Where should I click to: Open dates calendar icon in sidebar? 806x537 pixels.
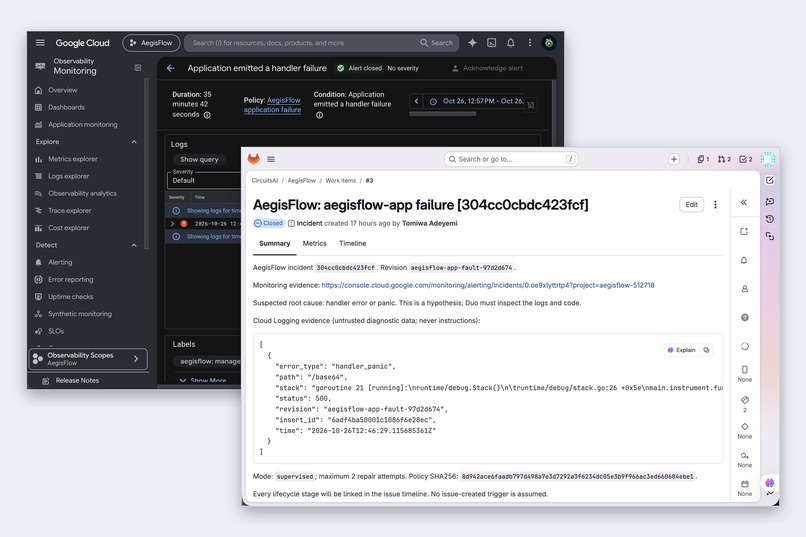click(744, 484)
